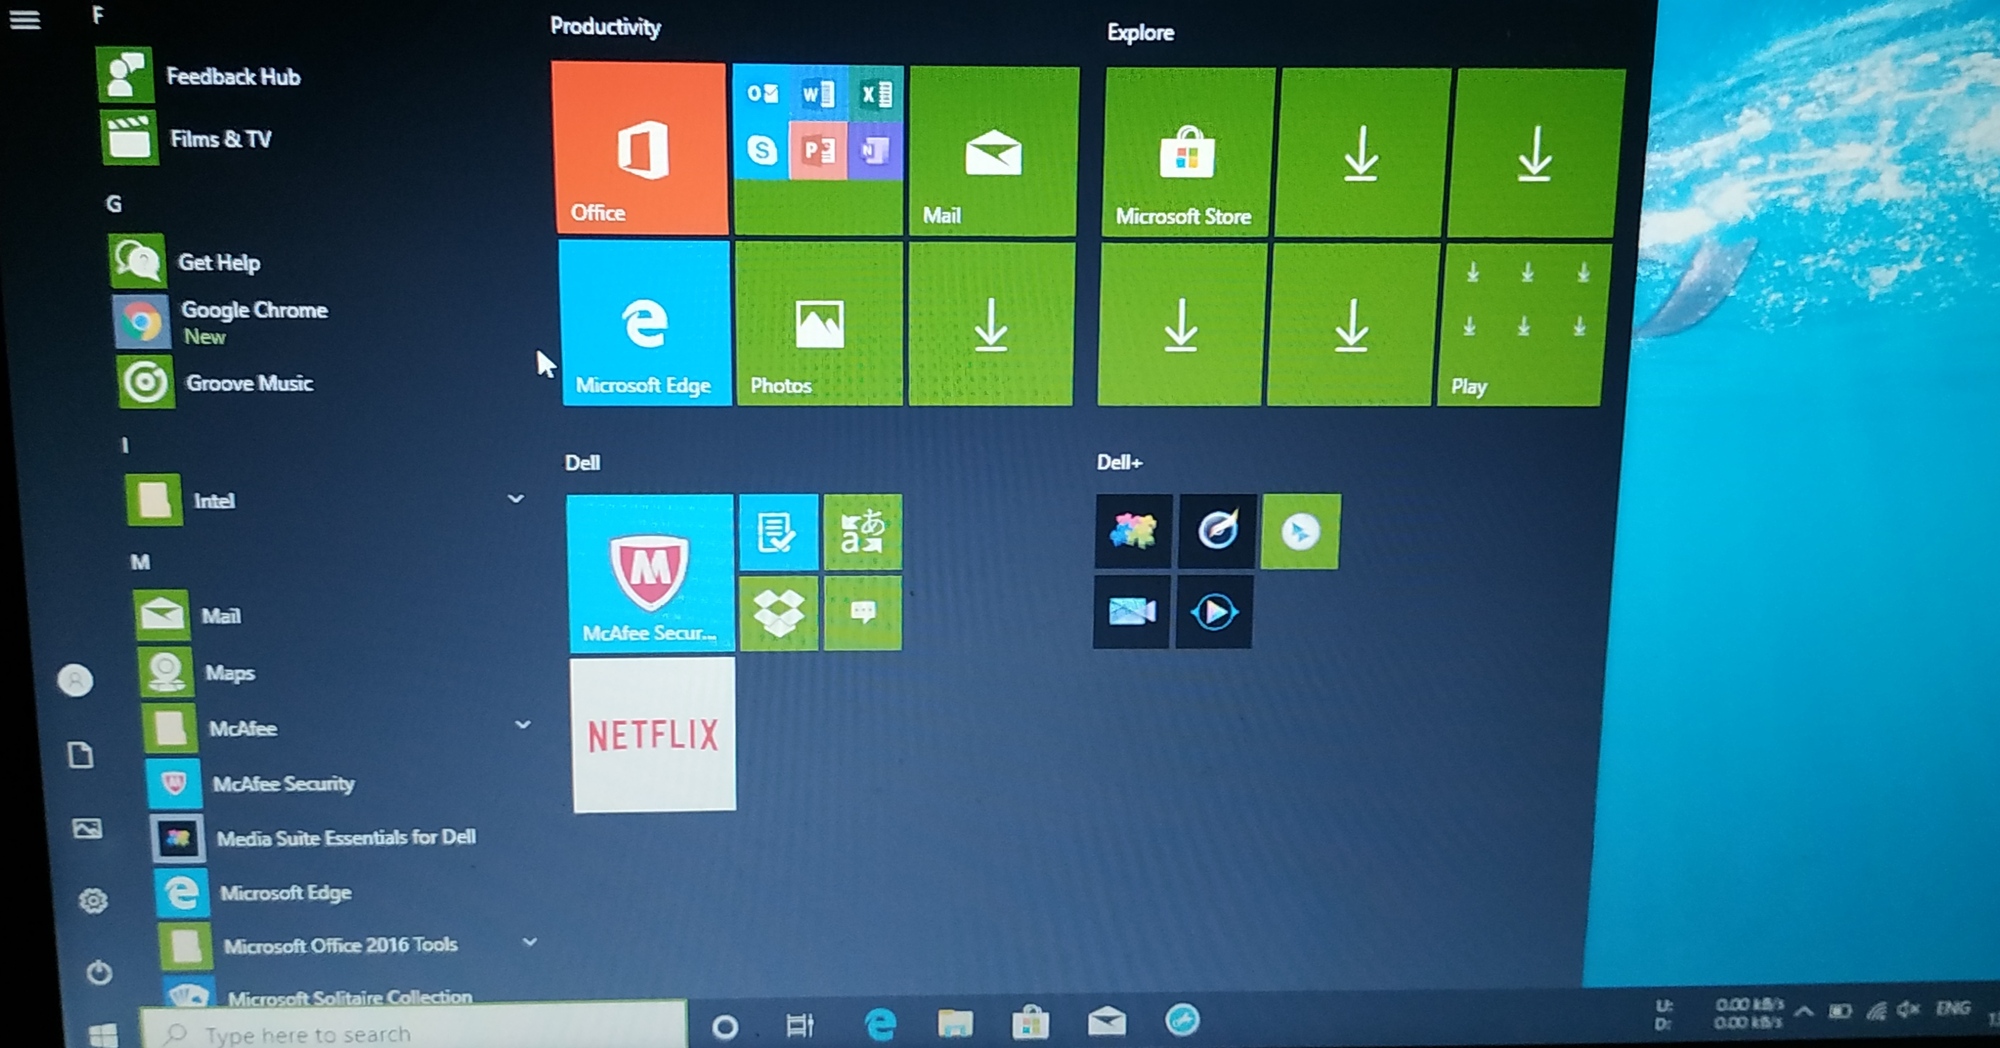Show hidden system tray icons
Image resolution: width=2000 pixels, height=1048 pixels.
[1804, 1011]
